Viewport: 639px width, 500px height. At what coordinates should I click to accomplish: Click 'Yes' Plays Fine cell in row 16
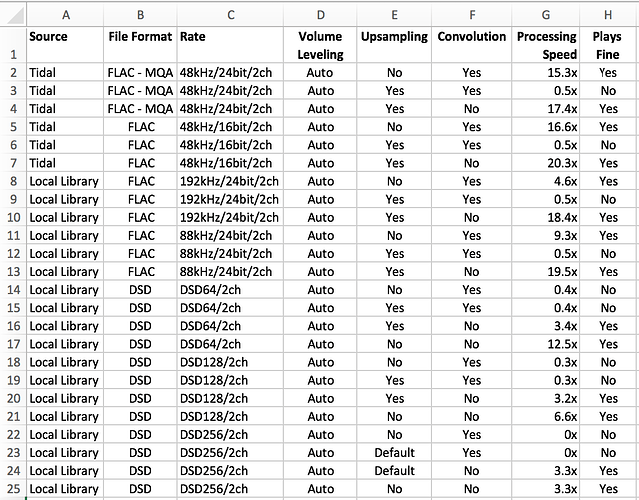click(x=608, y=326)
